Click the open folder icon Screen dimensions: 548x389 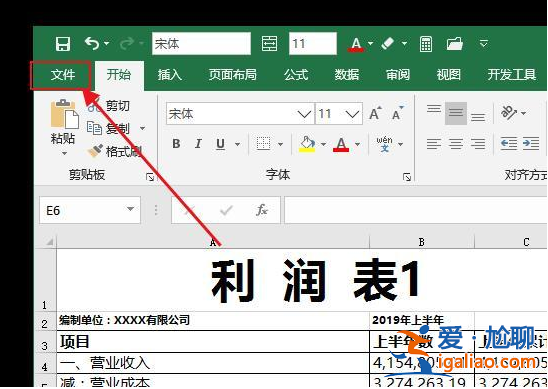pyautogui.click(x=454, y=44)
